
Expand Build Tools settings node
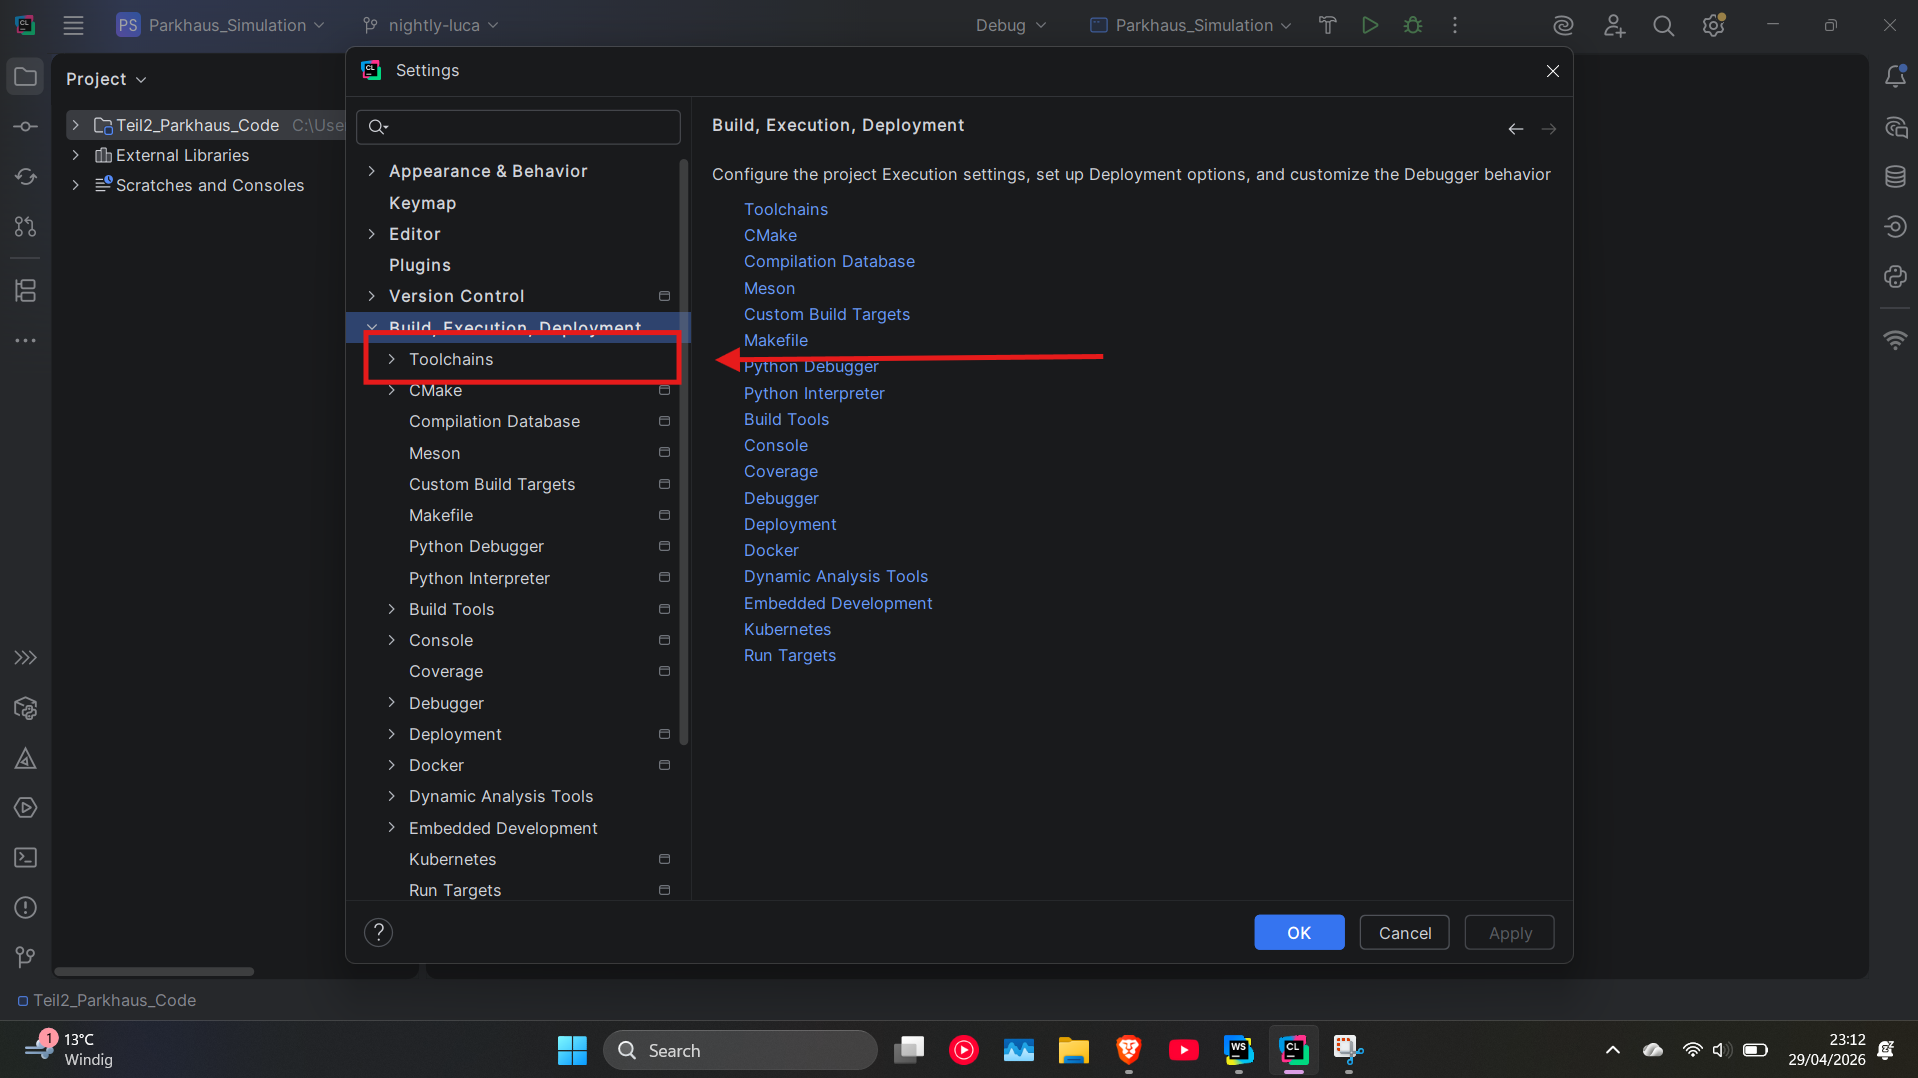click(392, 609)
